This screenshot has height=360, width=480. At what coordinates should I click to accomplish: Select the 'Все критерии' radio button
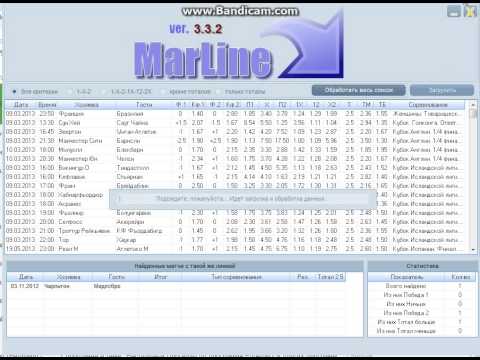(14, 92)
